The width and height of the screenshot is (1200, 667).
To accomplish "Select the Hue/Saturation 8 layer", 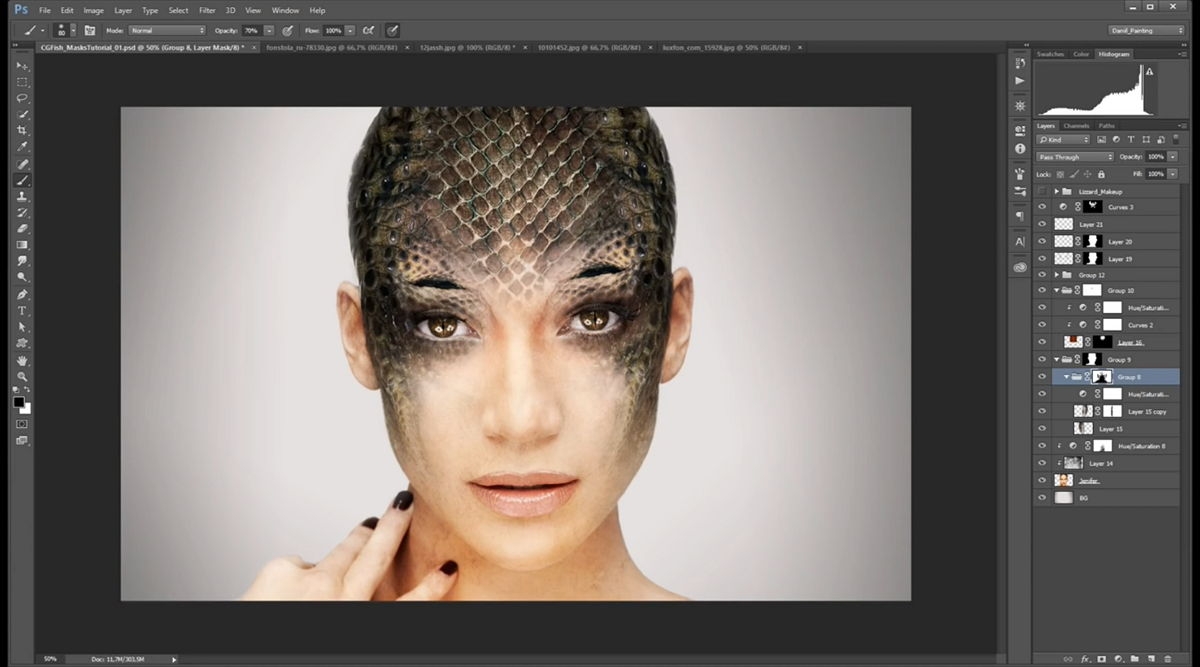I will pos(1106,446).
